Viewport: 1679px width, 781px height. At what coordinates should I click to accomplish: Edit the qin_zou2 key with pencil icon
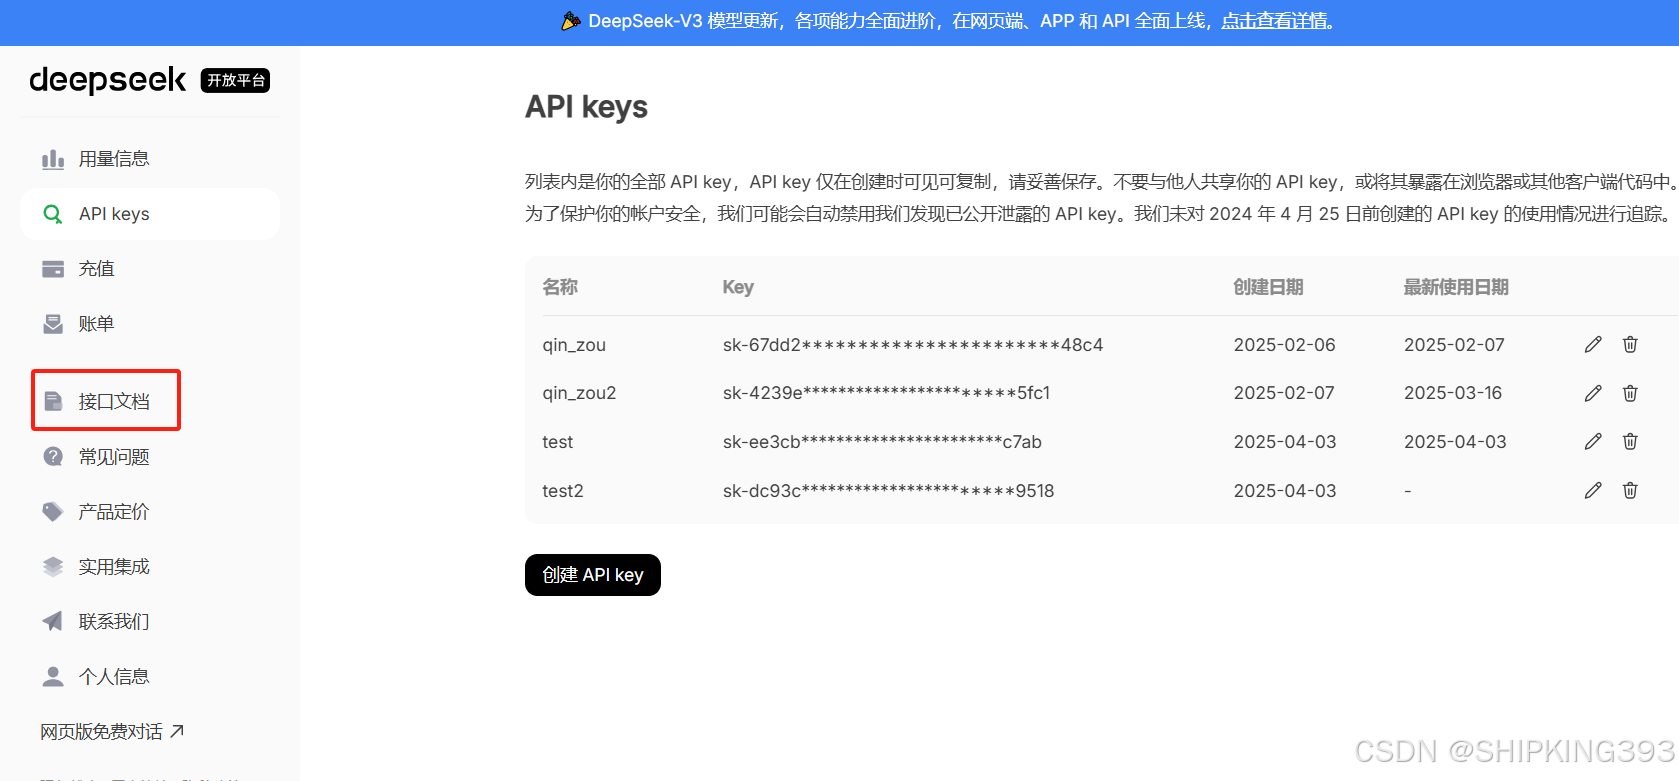click(x=1593, y=393)
